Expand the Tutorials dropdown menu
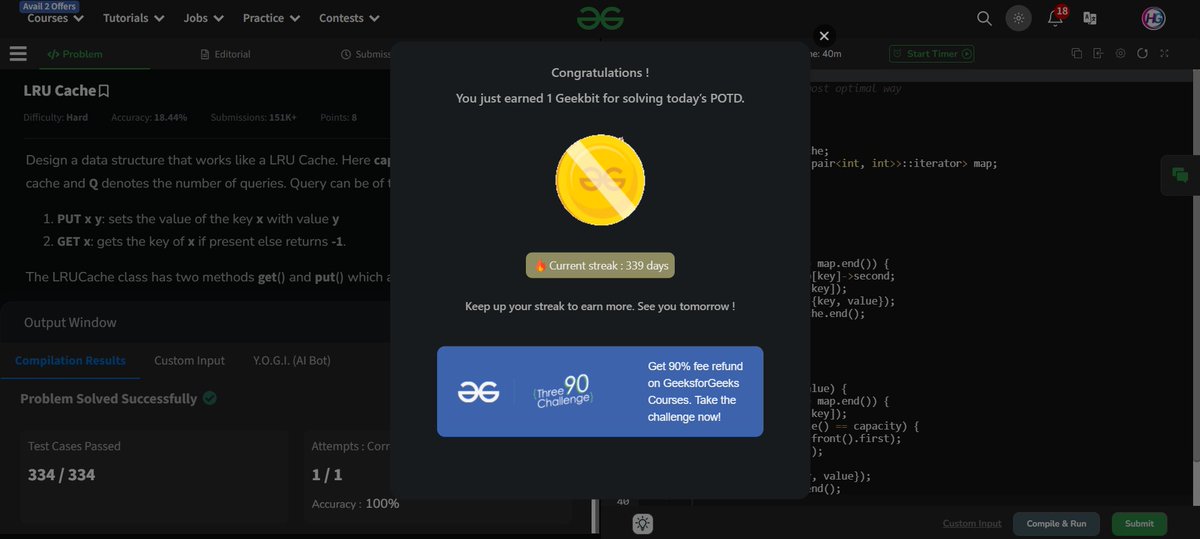The width and height of the screenshot is (1200, 539). [x=135, y=18]
